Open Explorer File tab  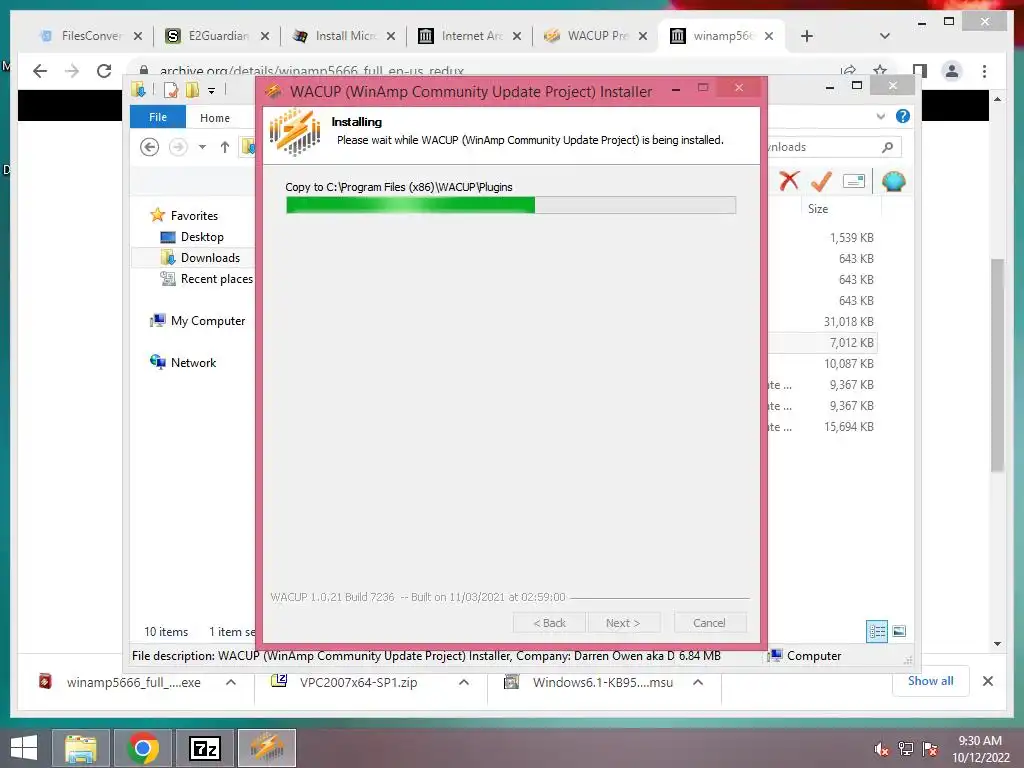tap(158, 117)
